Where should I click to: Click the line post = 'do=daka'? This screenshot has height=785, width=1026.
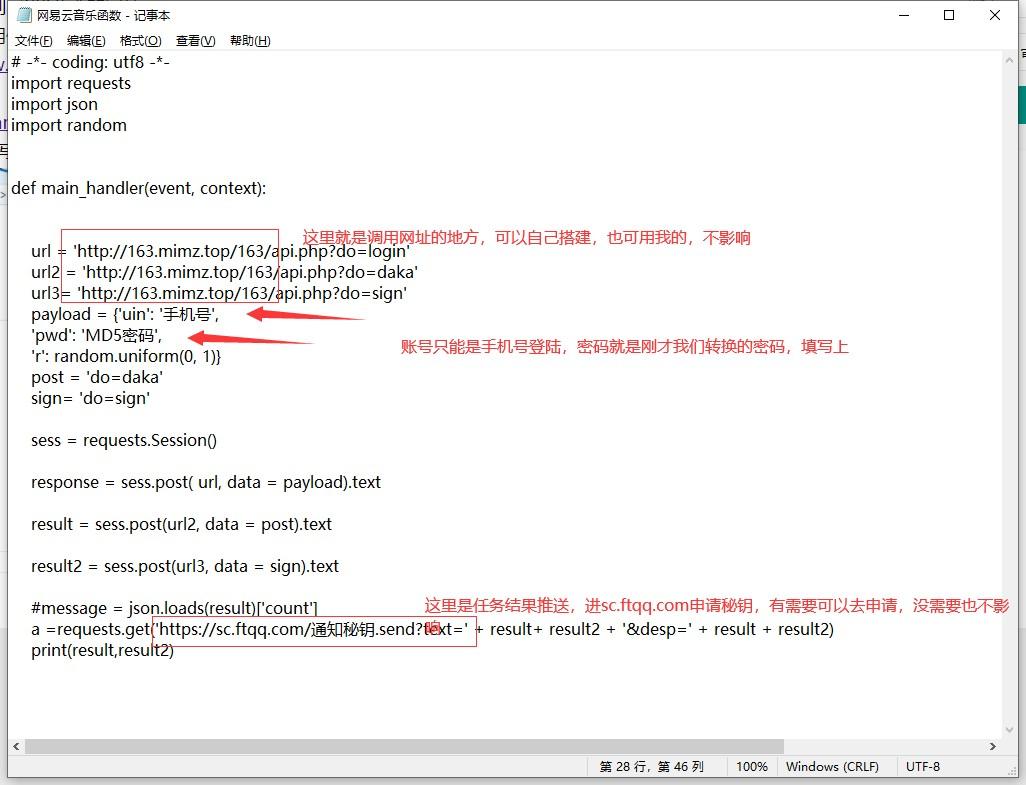click(x=97, y=377)
